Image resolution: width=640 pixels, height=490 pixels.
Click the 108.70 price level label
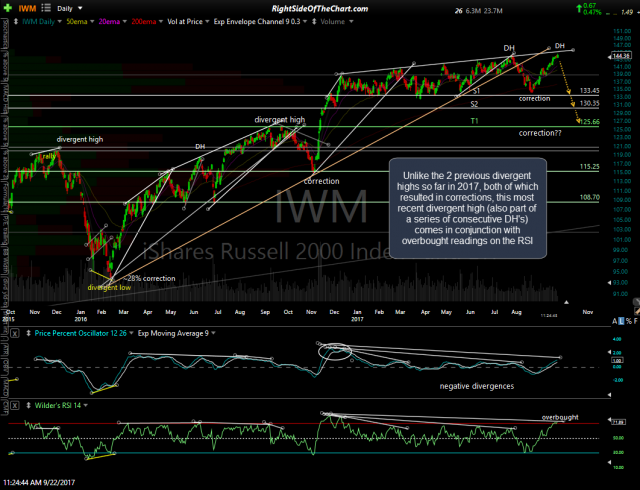589,197
